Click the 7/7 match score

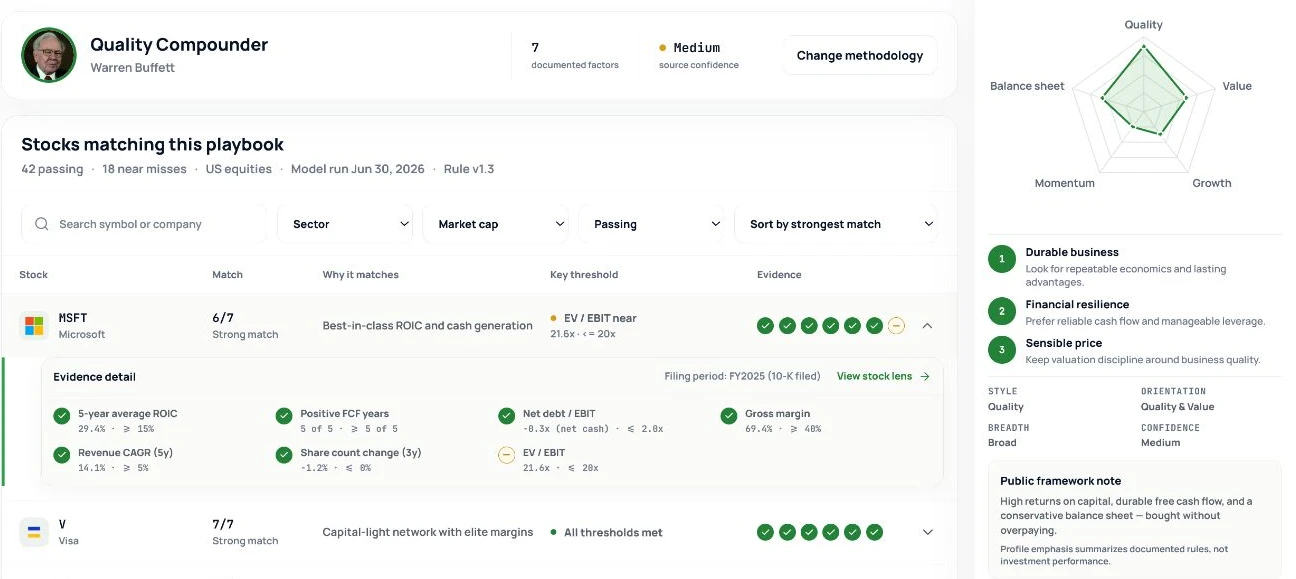[223, 524]
